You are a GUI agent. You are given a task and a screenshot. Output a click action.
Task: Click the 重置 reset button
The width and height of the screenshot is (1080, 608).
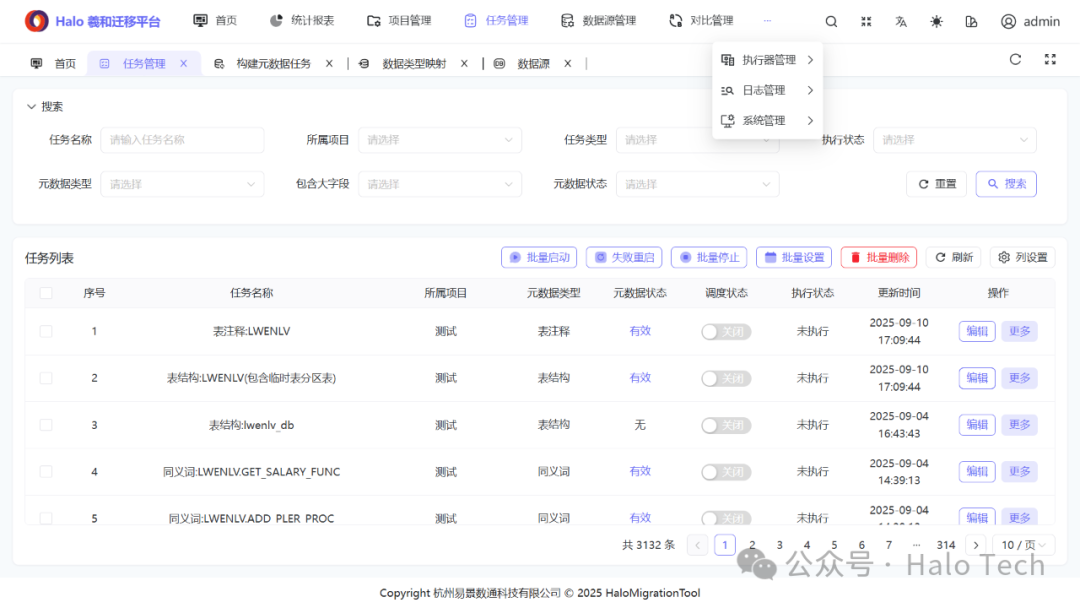click(937, 184)
